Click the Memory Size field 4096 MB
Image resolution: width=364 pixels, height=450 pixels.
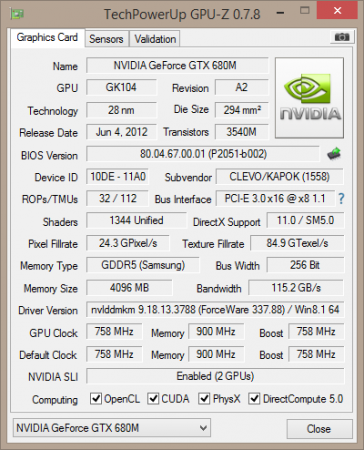[129, 287]
